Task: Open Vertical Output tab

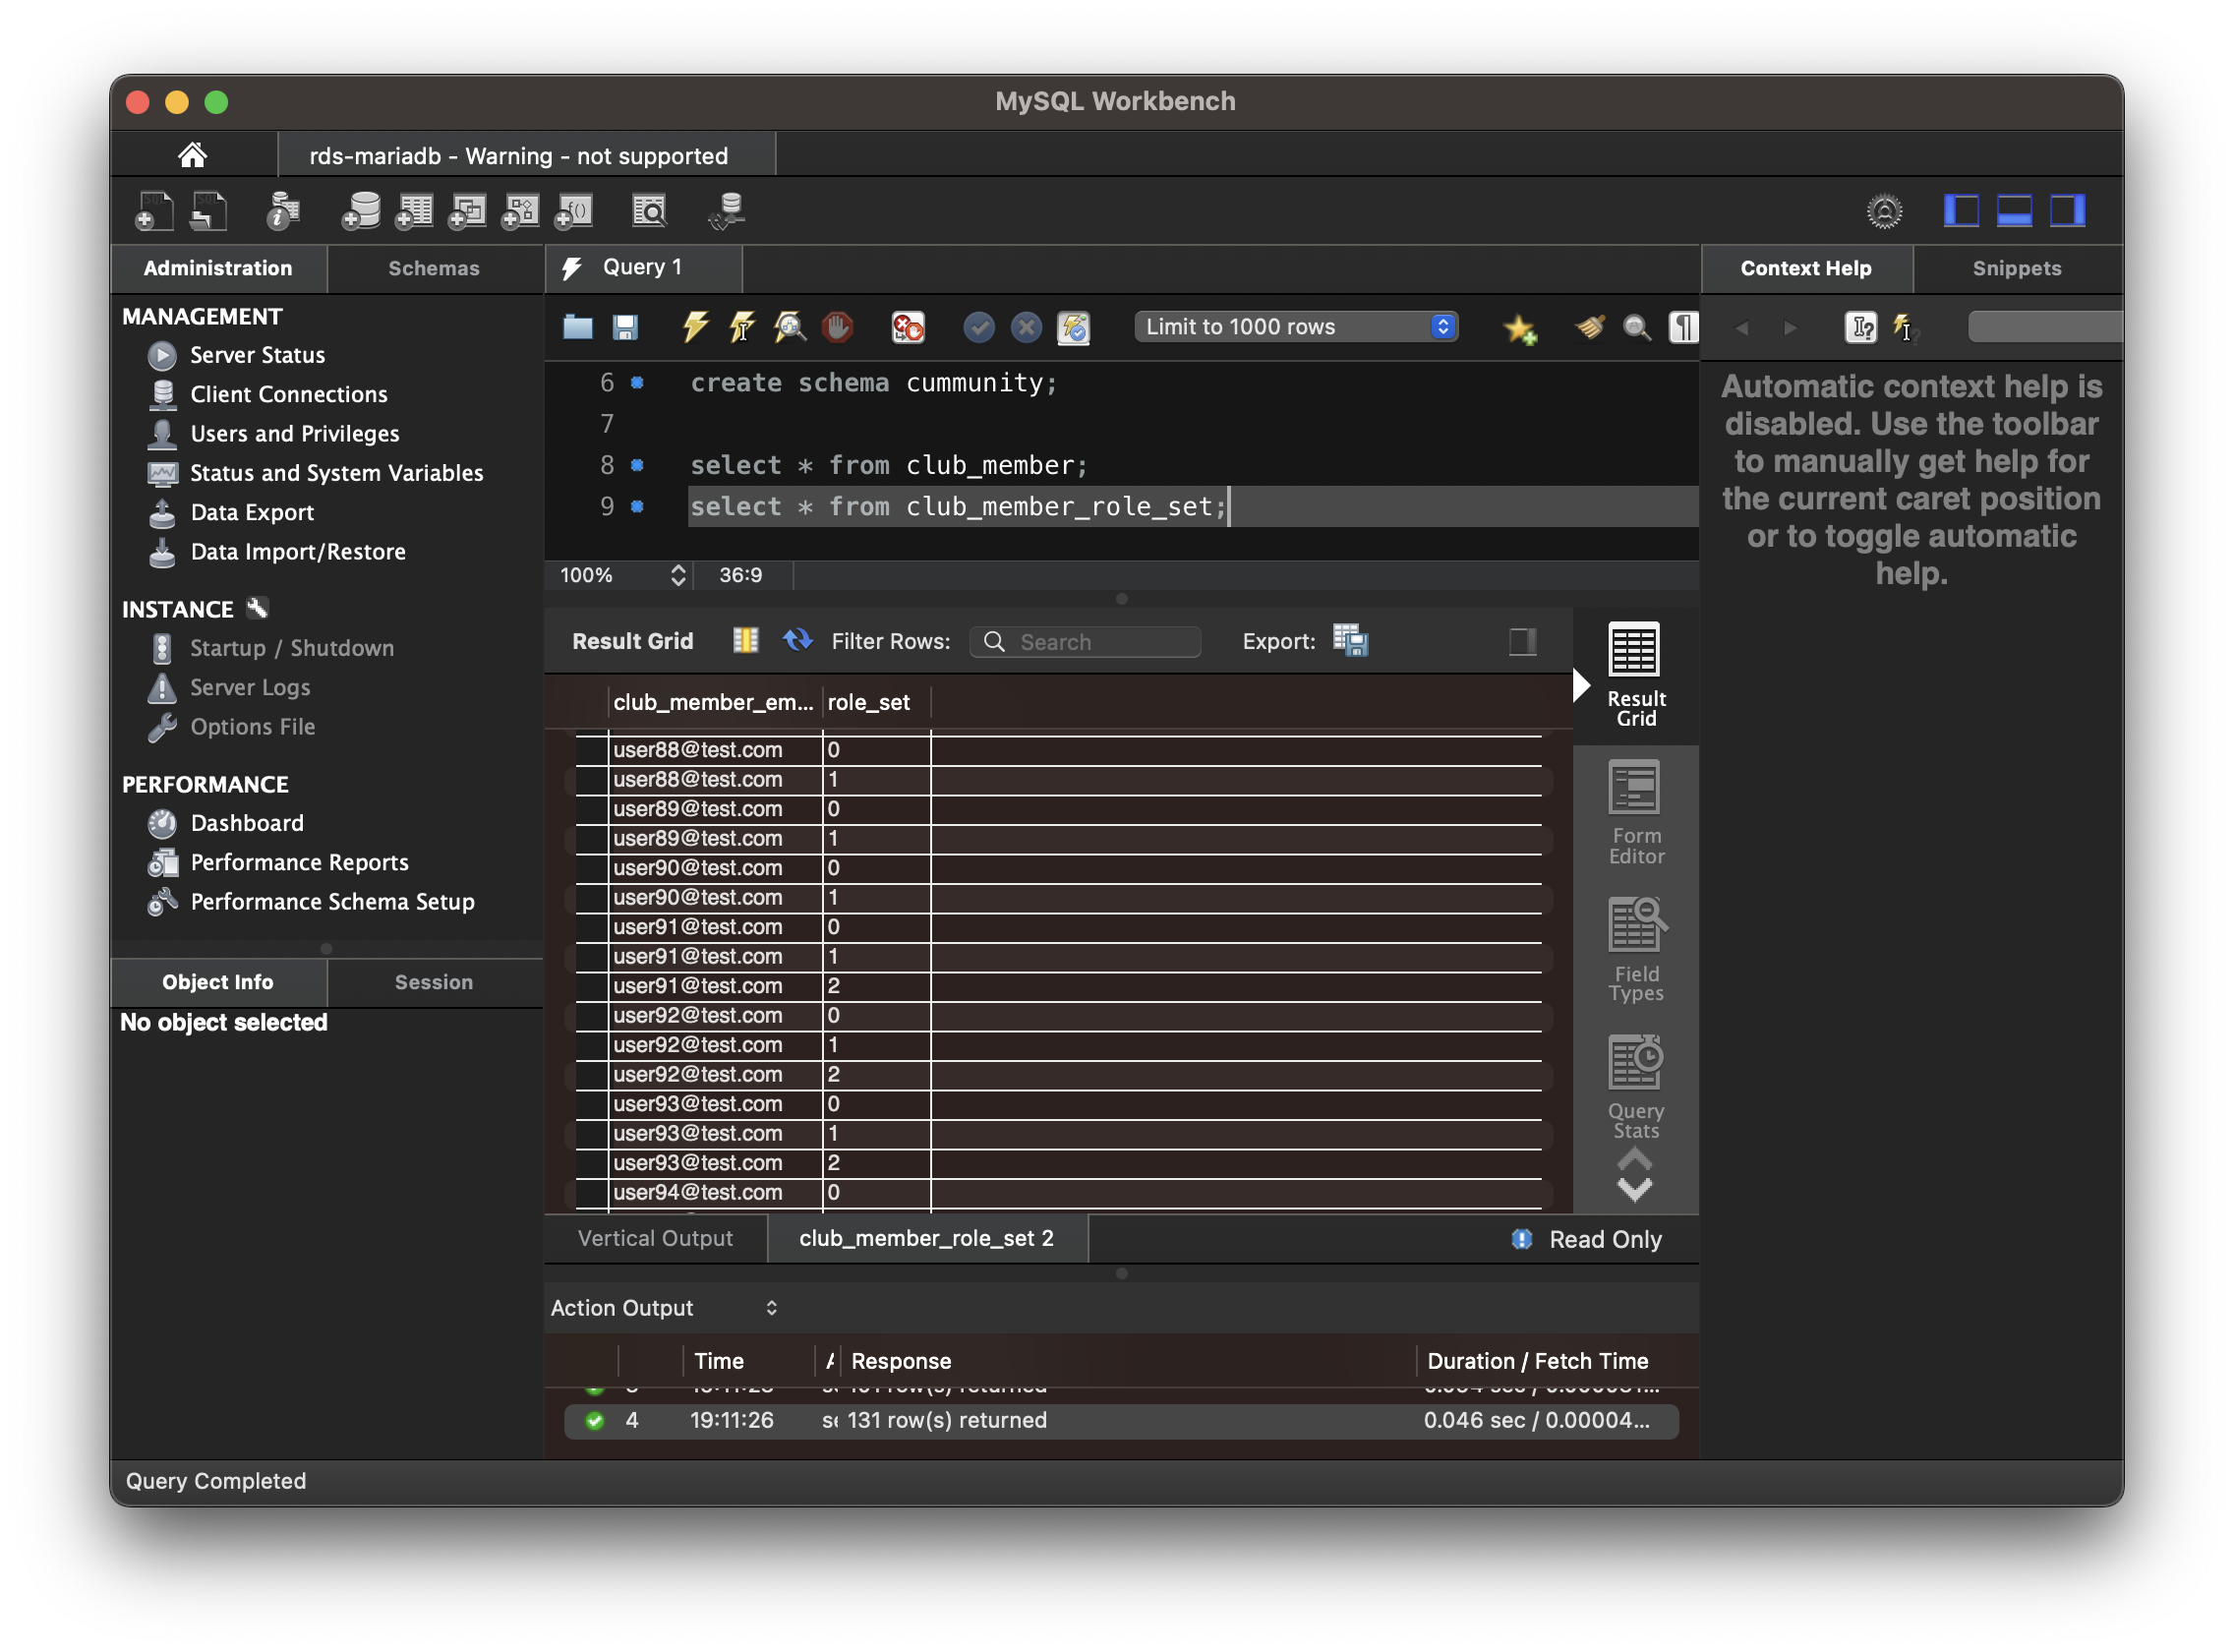Action: point(656,1238)
